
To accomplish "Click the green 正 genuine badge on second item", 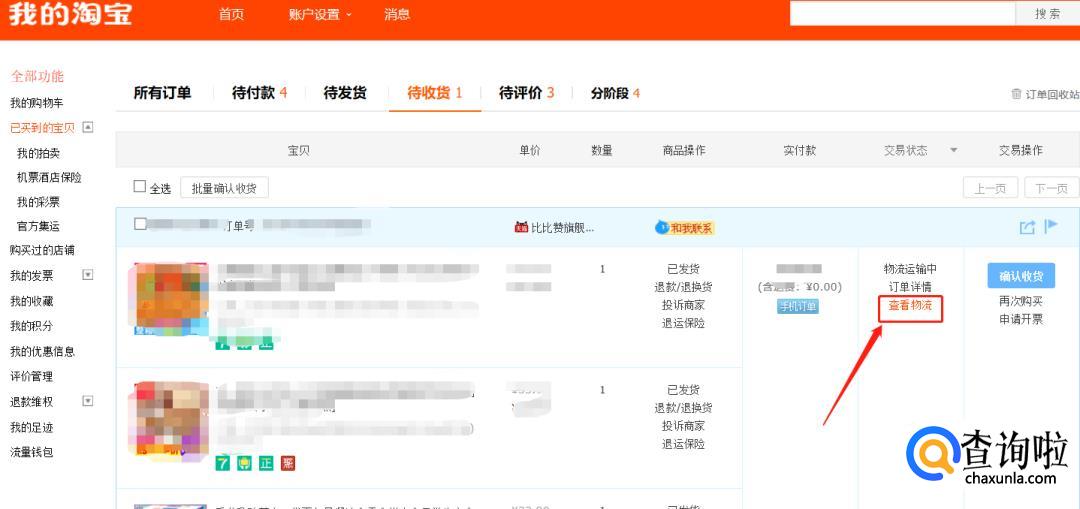I will pyautogui.click(x=266, y=463).
